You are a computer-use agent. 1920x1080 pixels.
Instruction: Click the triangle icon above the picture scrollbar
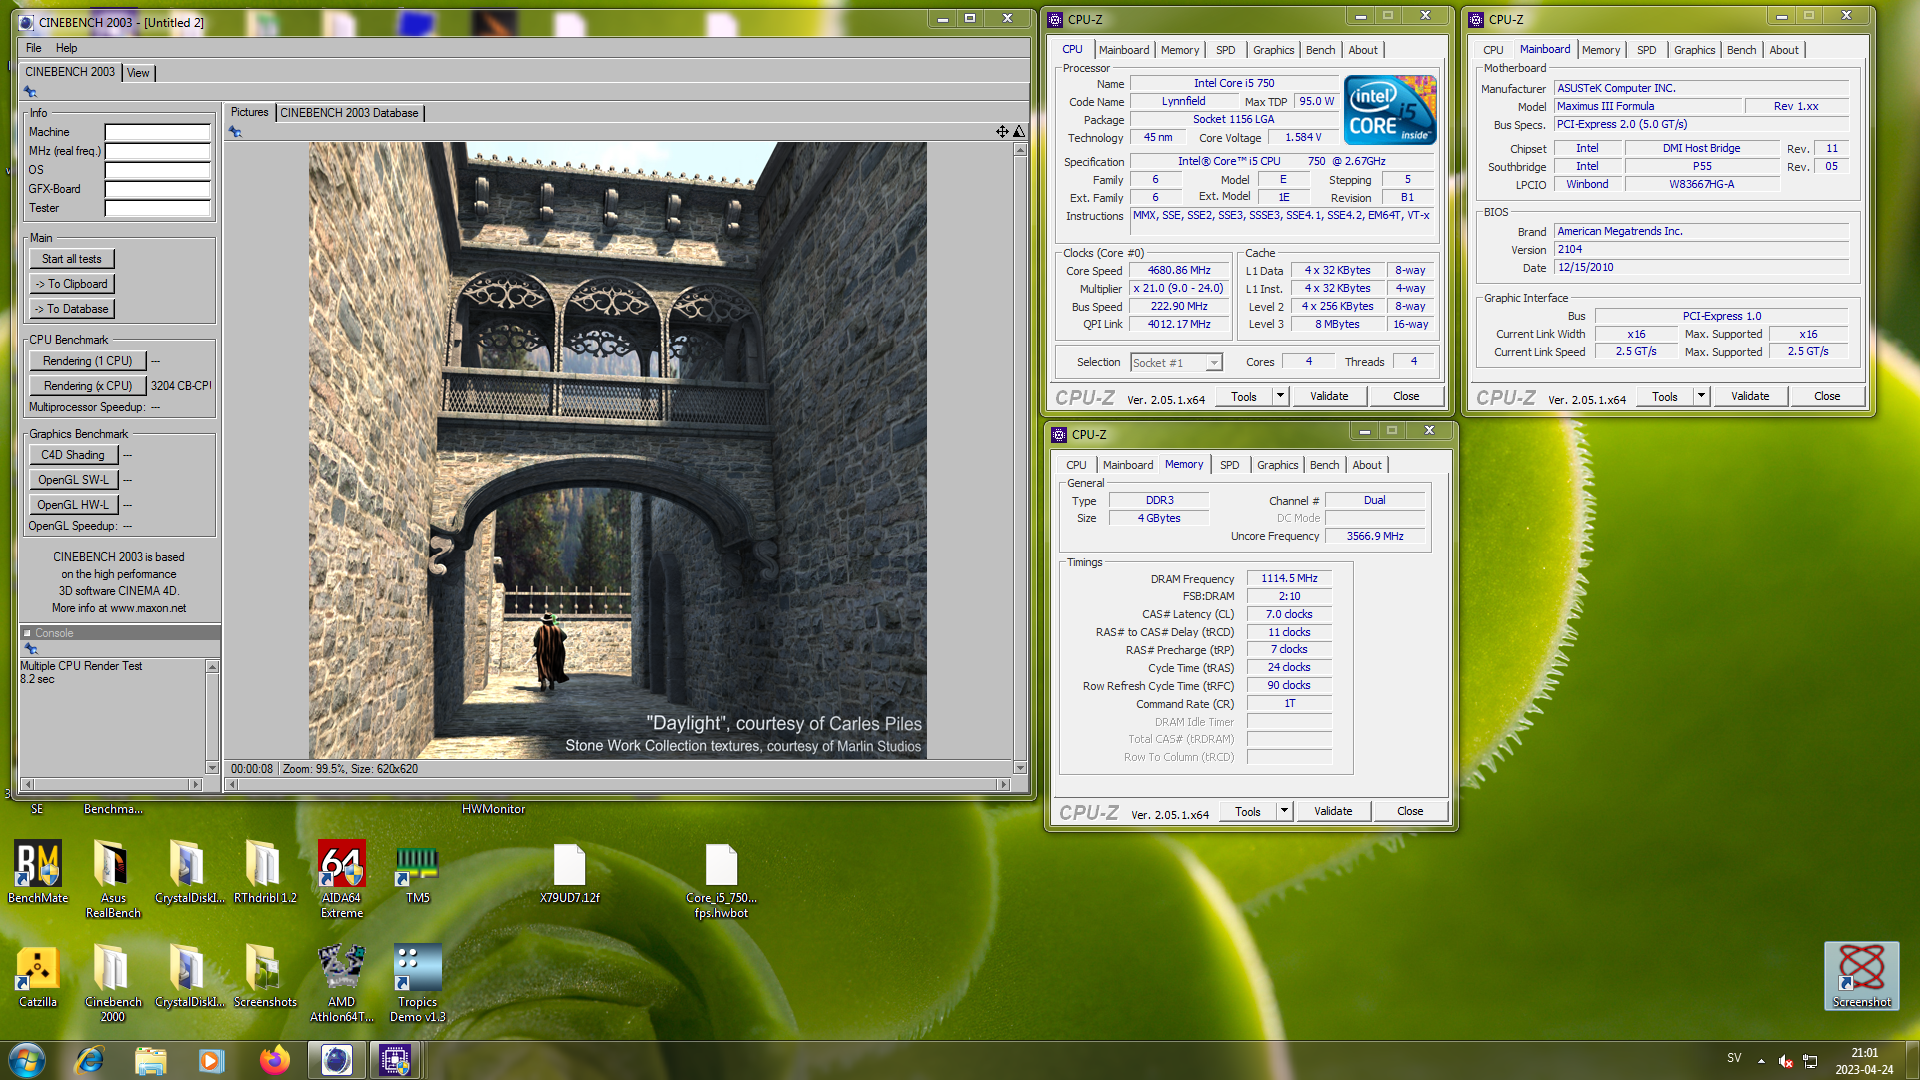click(1019, 131)
